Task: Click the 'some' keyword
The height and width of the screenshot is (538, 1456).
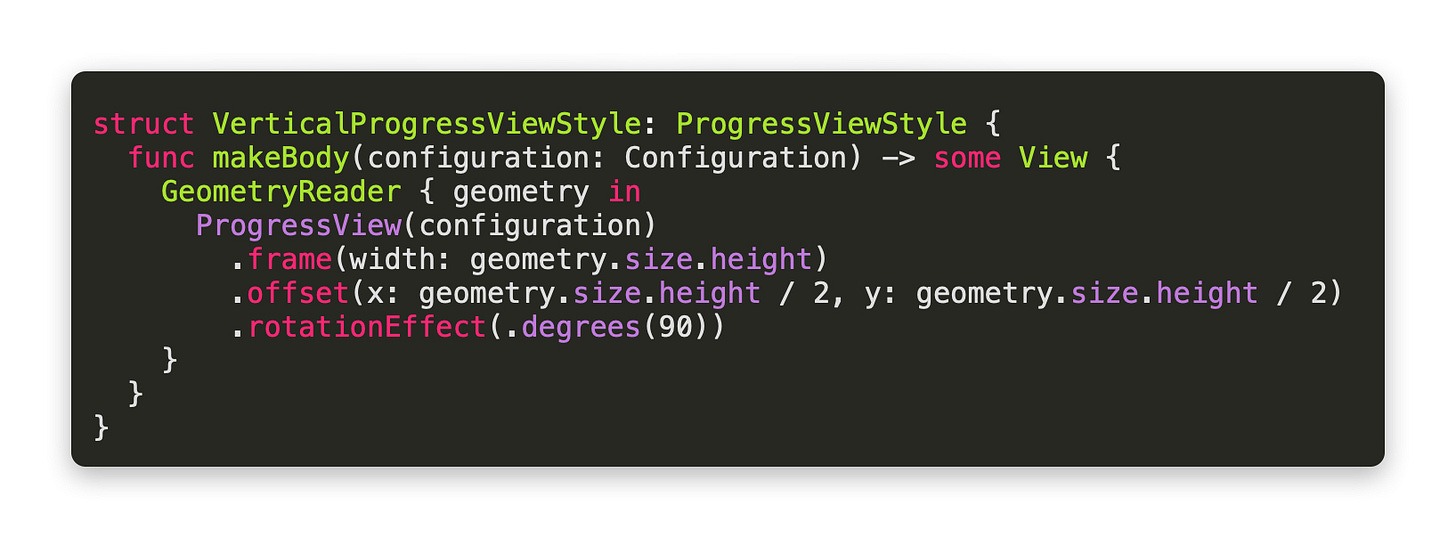Action: pos(967,158)
